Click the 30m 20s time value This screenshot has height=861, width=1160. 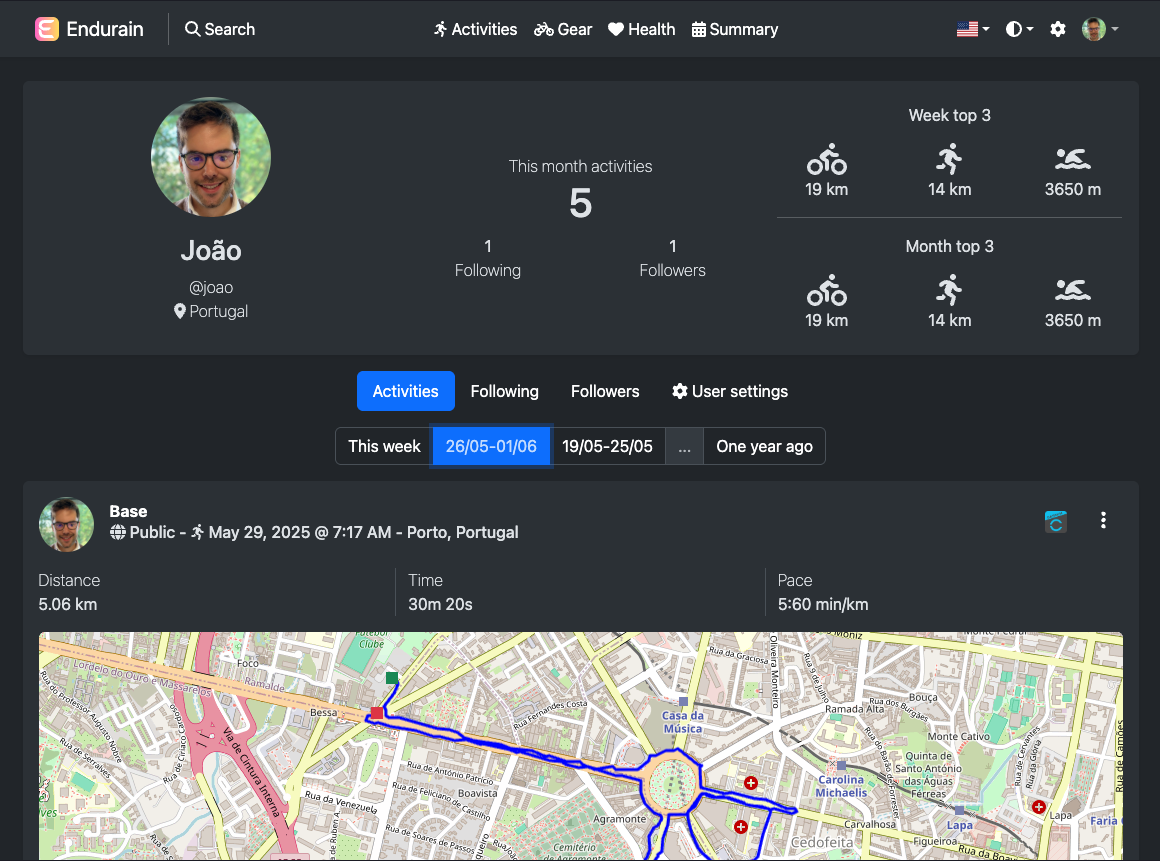pyautogui.click(x=440, y=604)
